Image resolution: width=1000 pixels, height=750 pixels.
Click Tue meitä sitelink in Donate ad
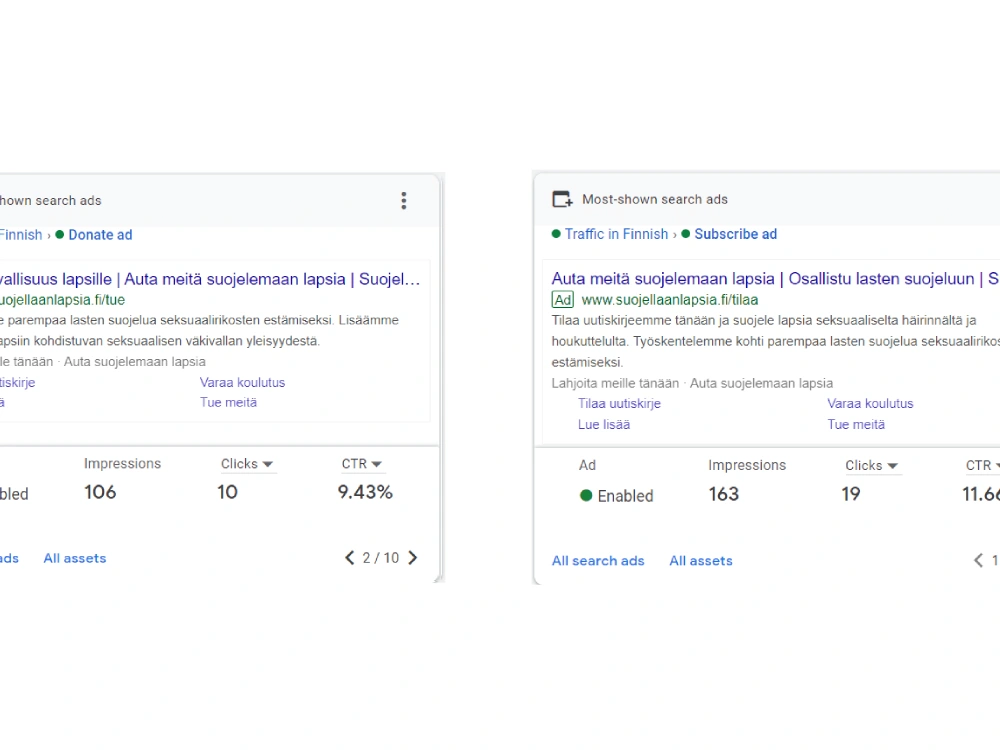pos(228,402)
